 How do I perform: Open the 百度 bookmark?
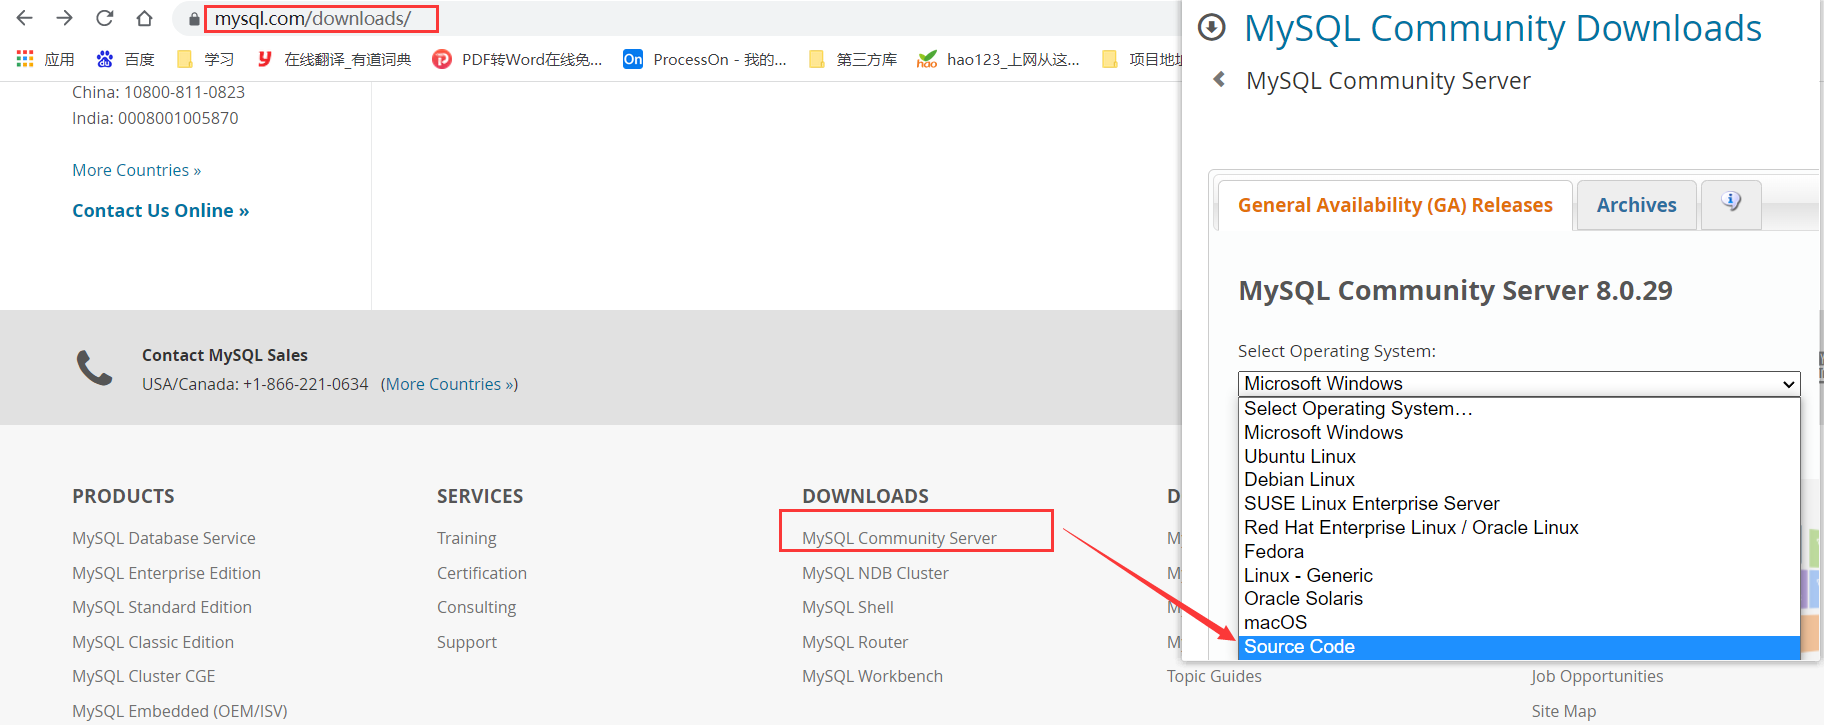click(125, 59)
